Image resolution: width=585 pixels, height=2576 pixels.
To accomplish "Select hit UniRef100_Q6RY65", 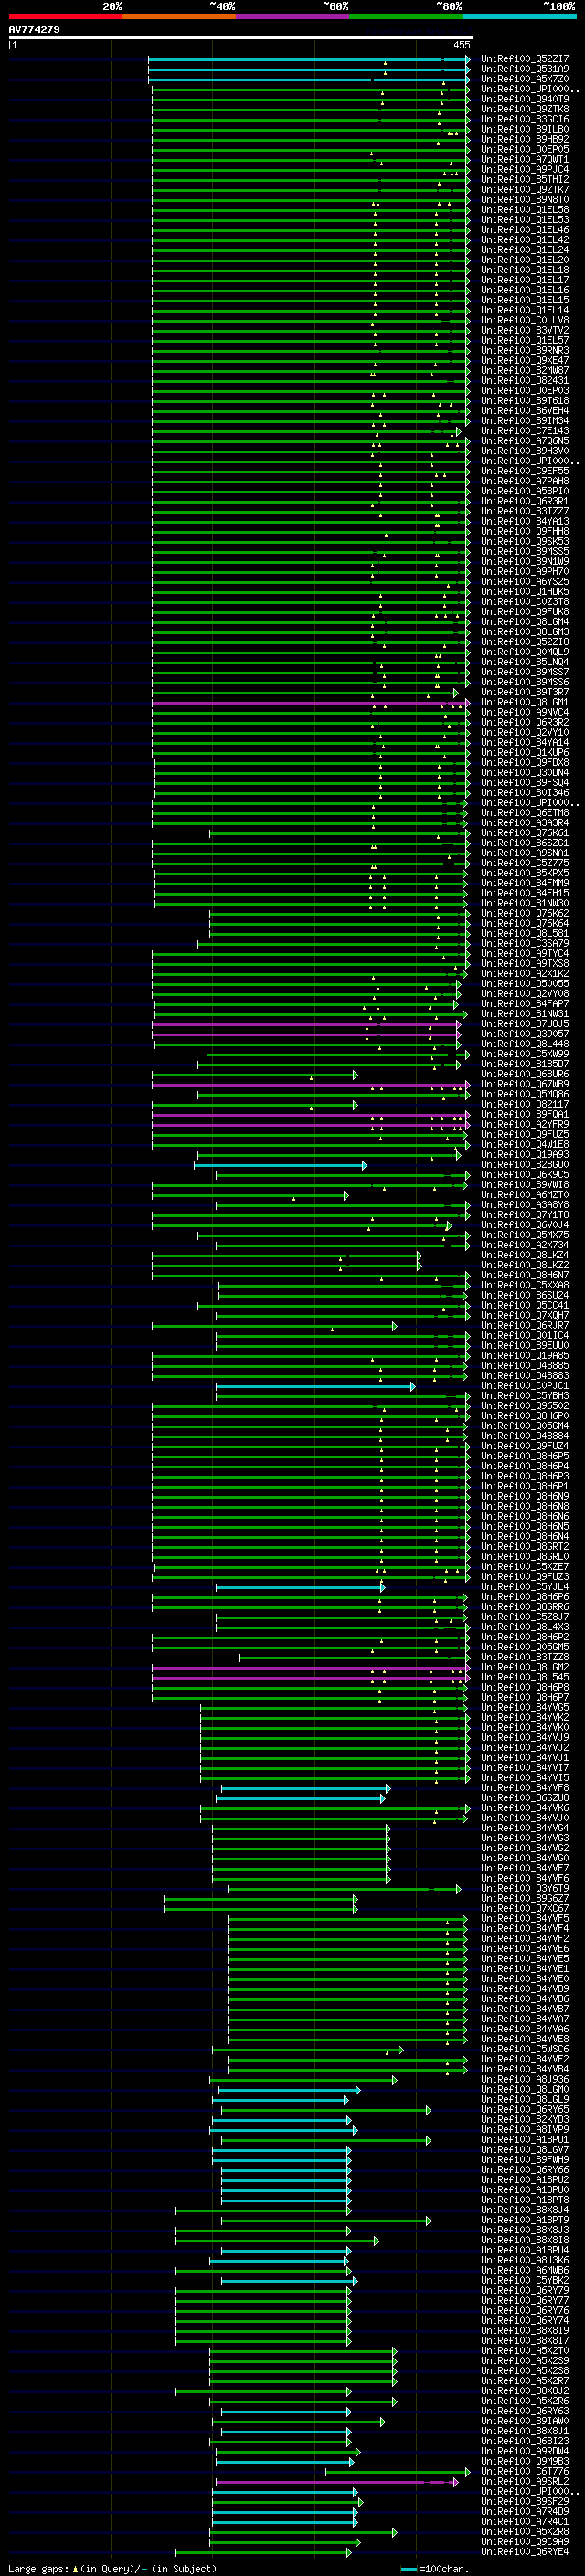I will tap(525, 2110).
